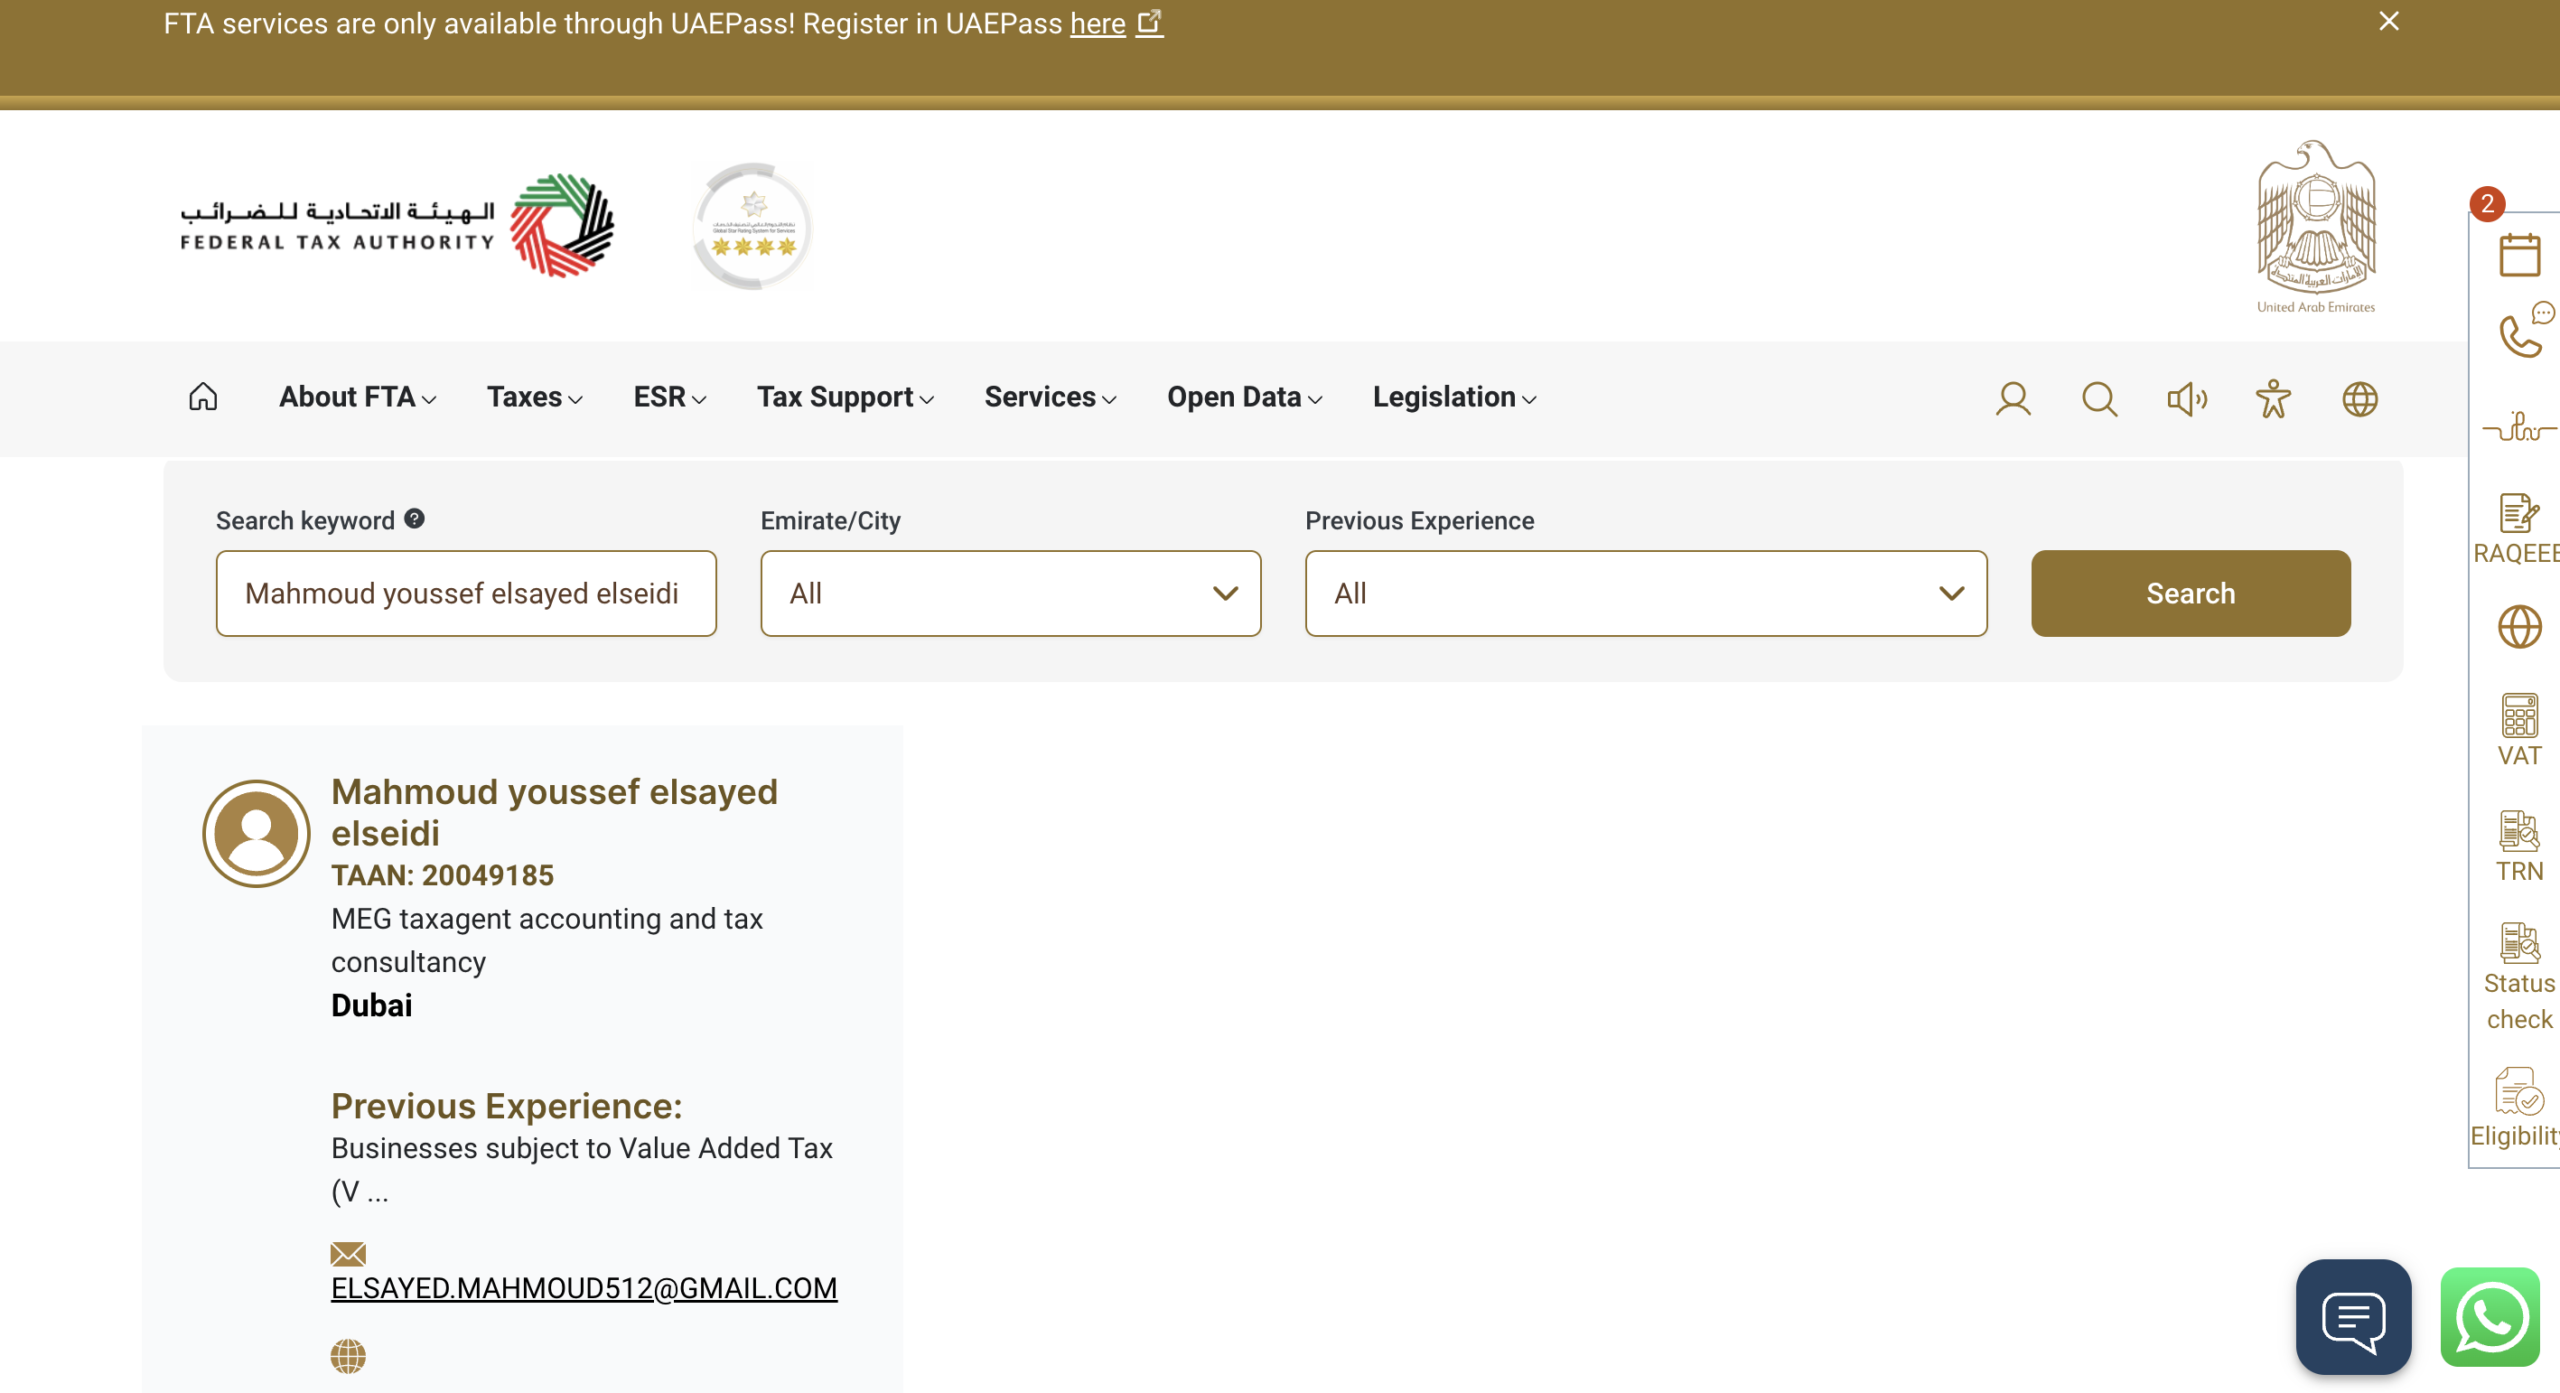2560x1393 pixels.
Task: Open the Status check tool
Action: [2519, 977]
